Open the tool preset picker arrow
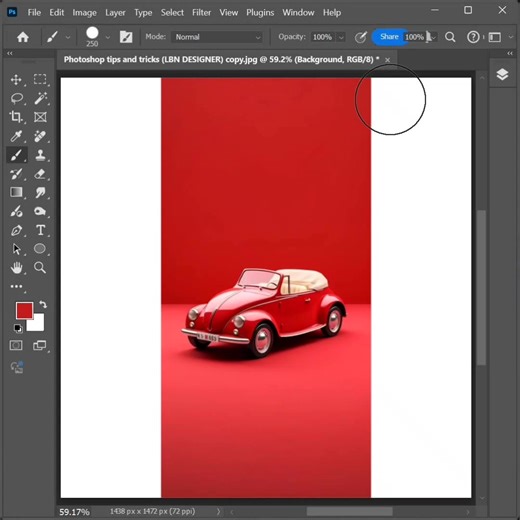The height and width of the screenshot is (520, 520). coord(68,37)
